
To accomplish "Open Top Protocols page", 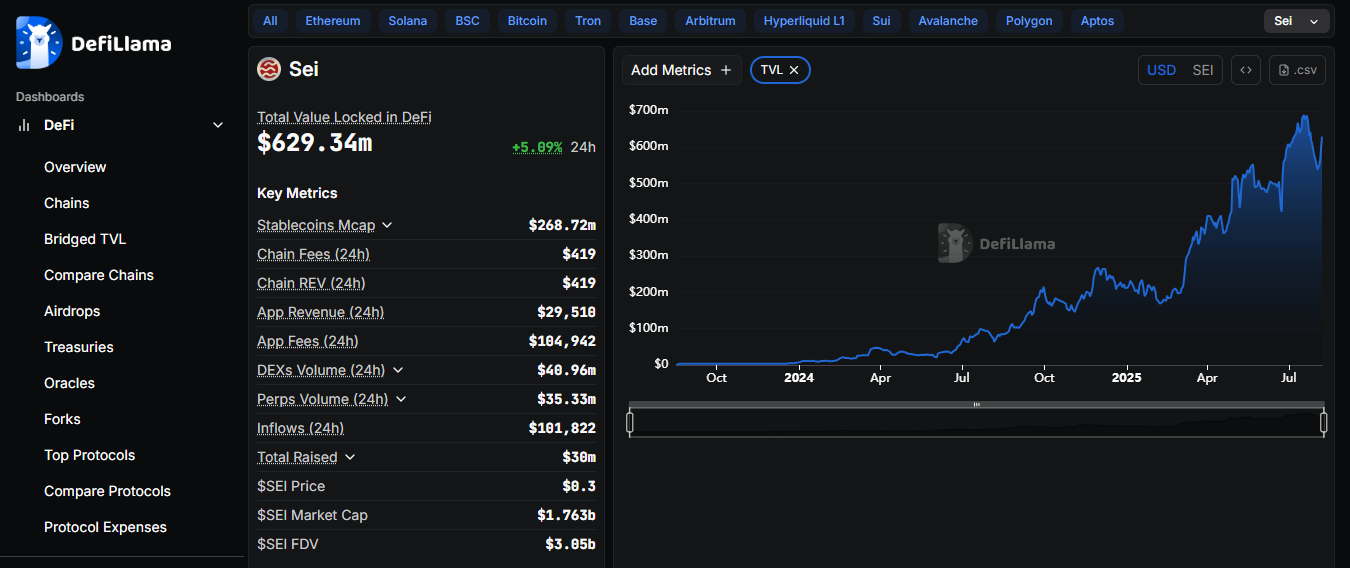I will tap(90, 455).
